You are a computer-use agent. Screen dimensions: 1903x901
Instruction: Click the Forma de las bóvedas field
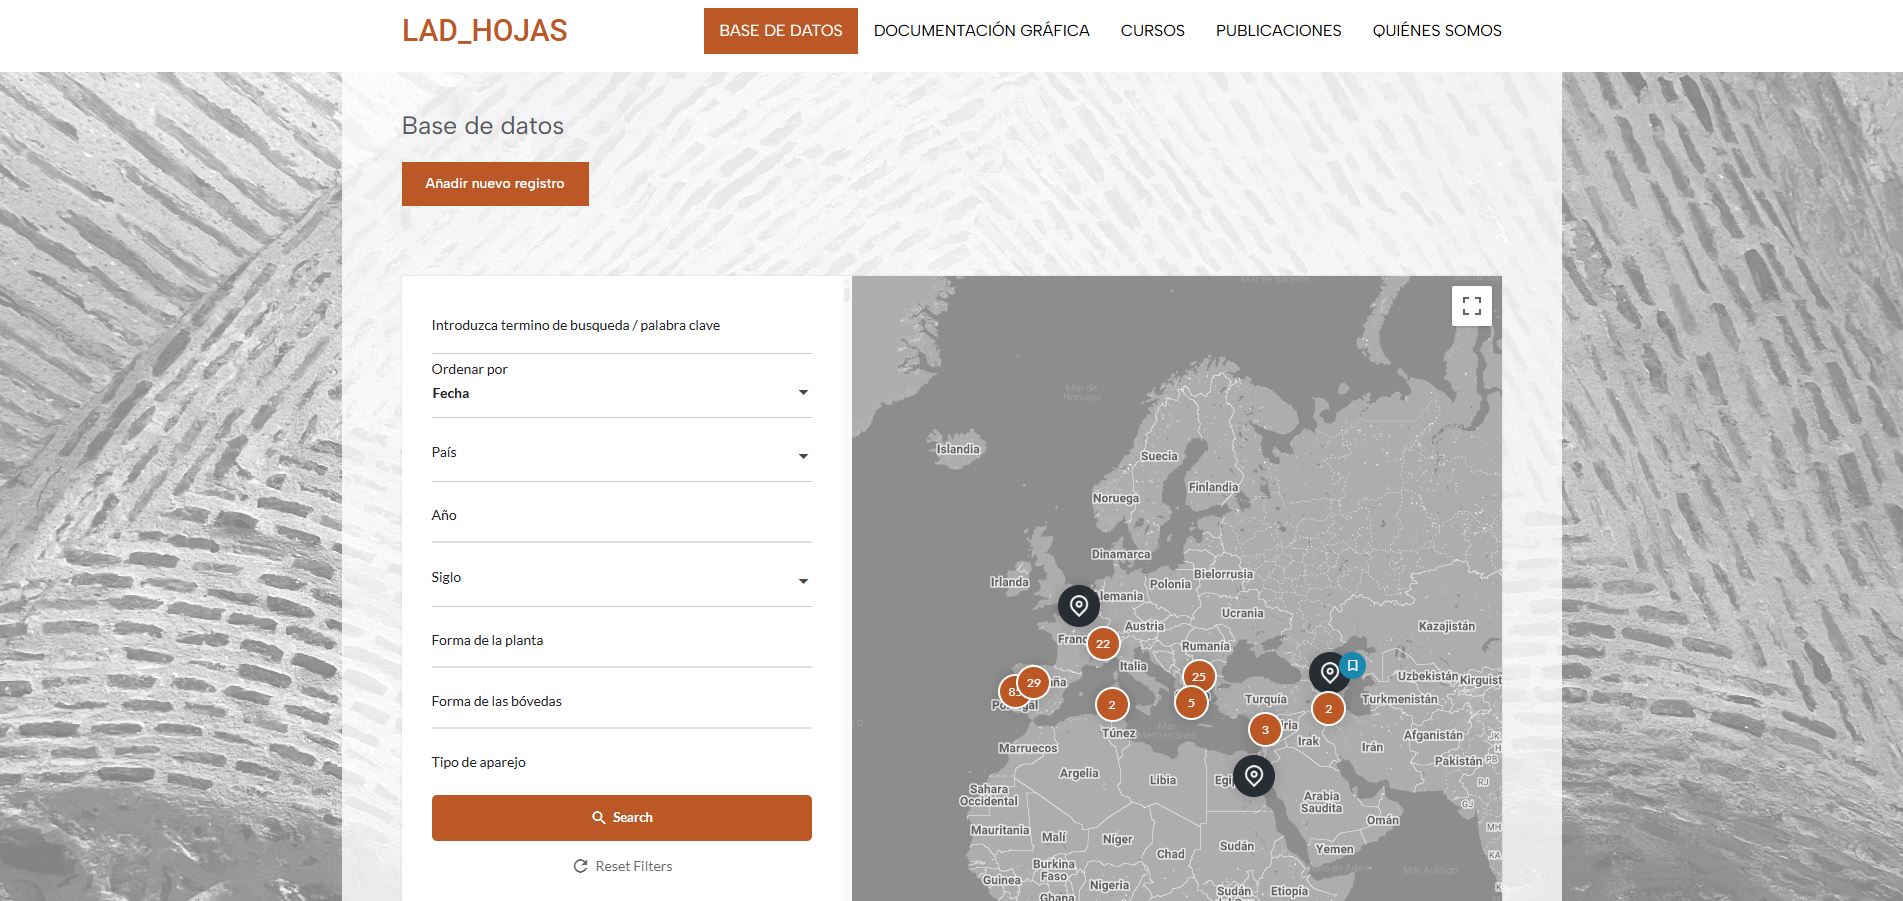coord(620,702)
